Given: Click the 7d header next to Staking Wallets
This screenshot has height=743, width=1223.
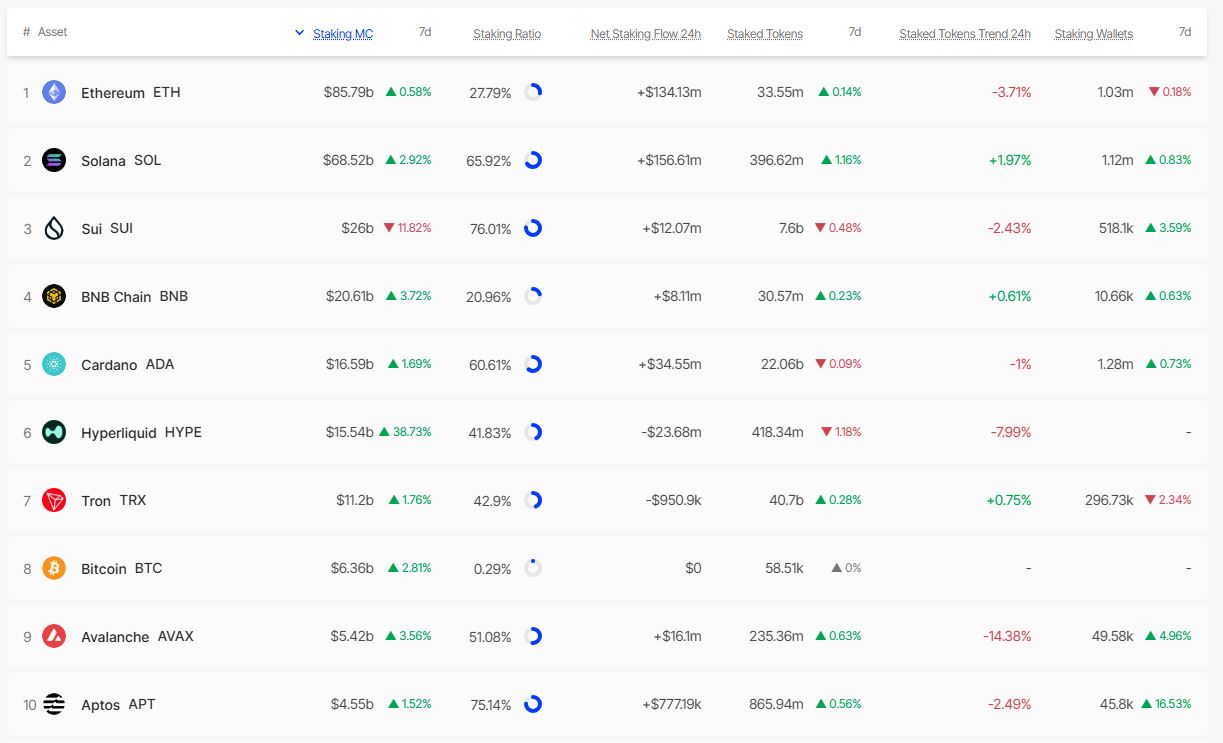Looking at the screenshot, I should pos(1185,32).
